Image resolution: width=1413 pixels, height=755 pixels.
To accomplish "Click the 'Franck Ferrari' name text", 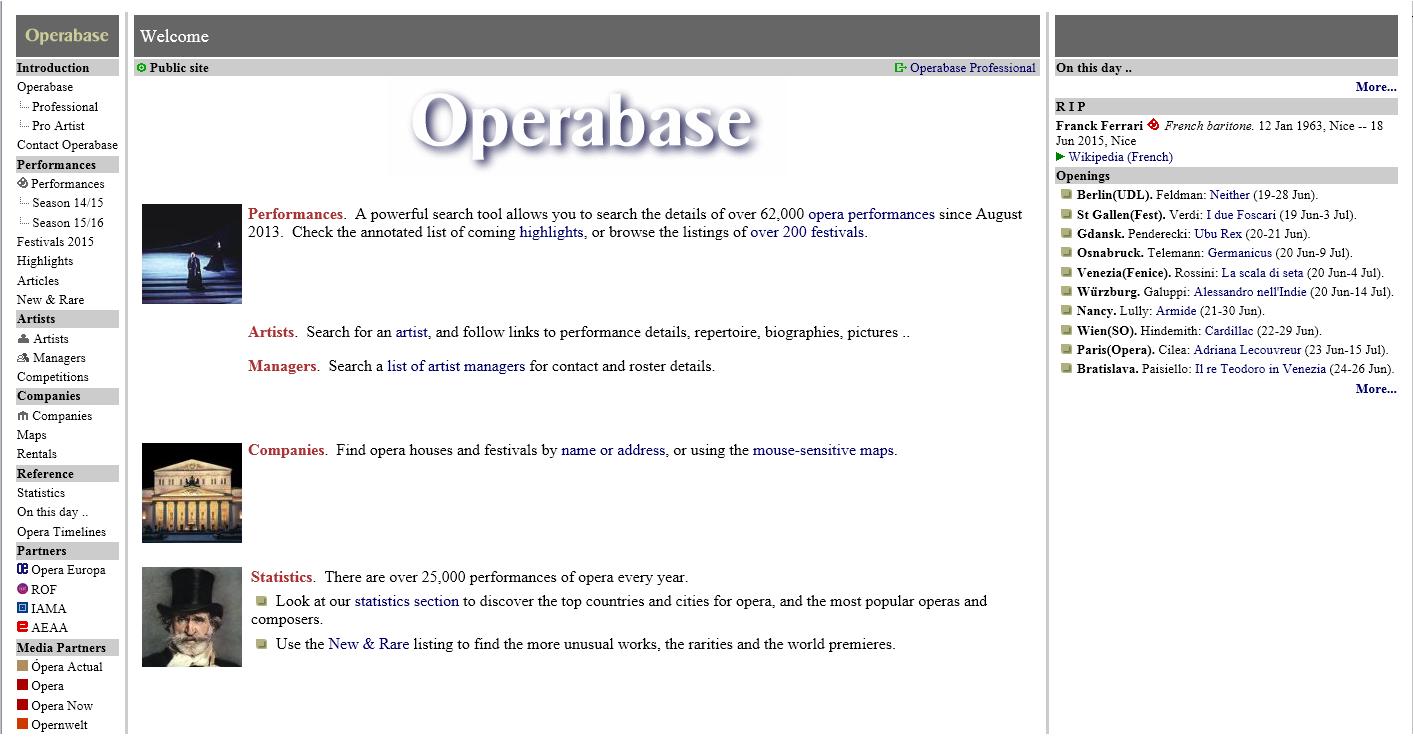I will click(1099, 126).
